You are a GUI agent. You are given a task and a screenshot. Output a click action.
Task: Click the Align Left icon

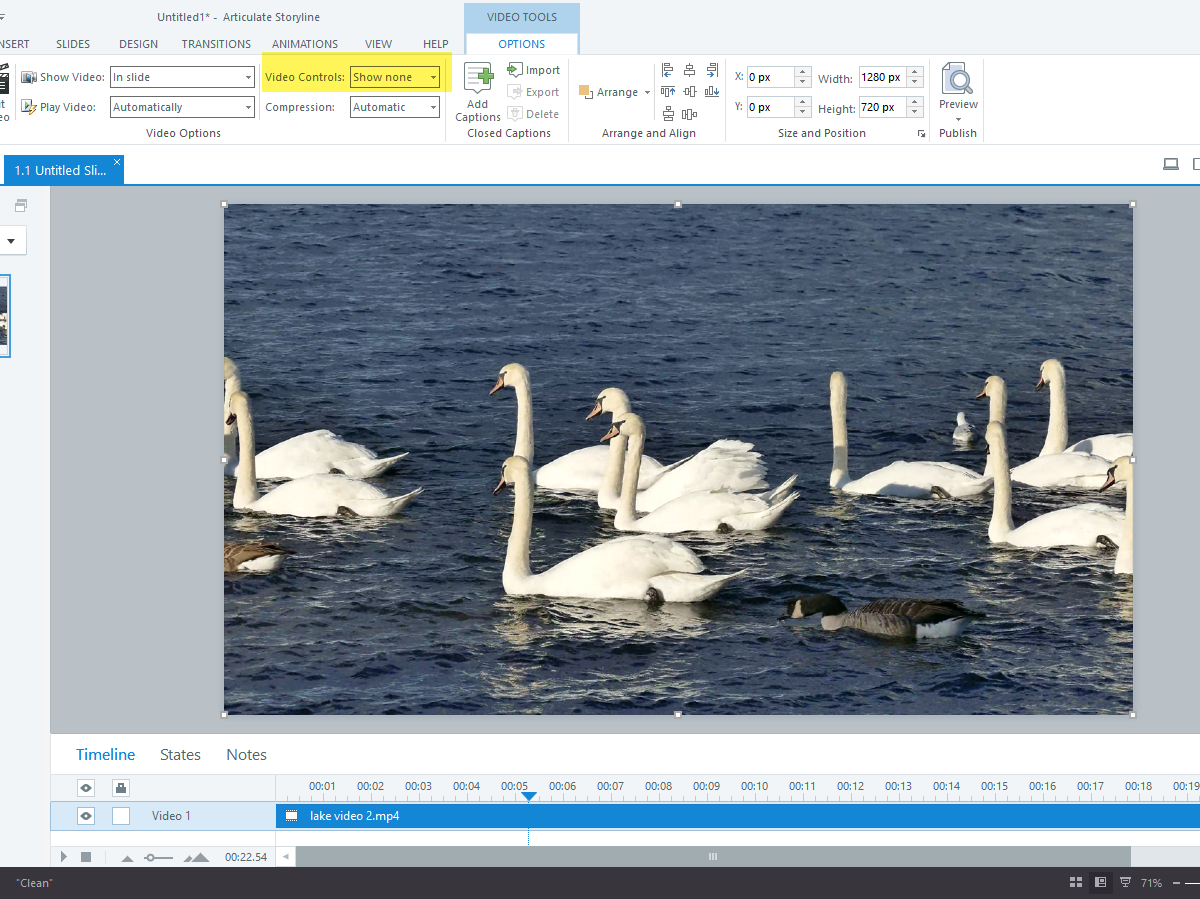[667, 70]
